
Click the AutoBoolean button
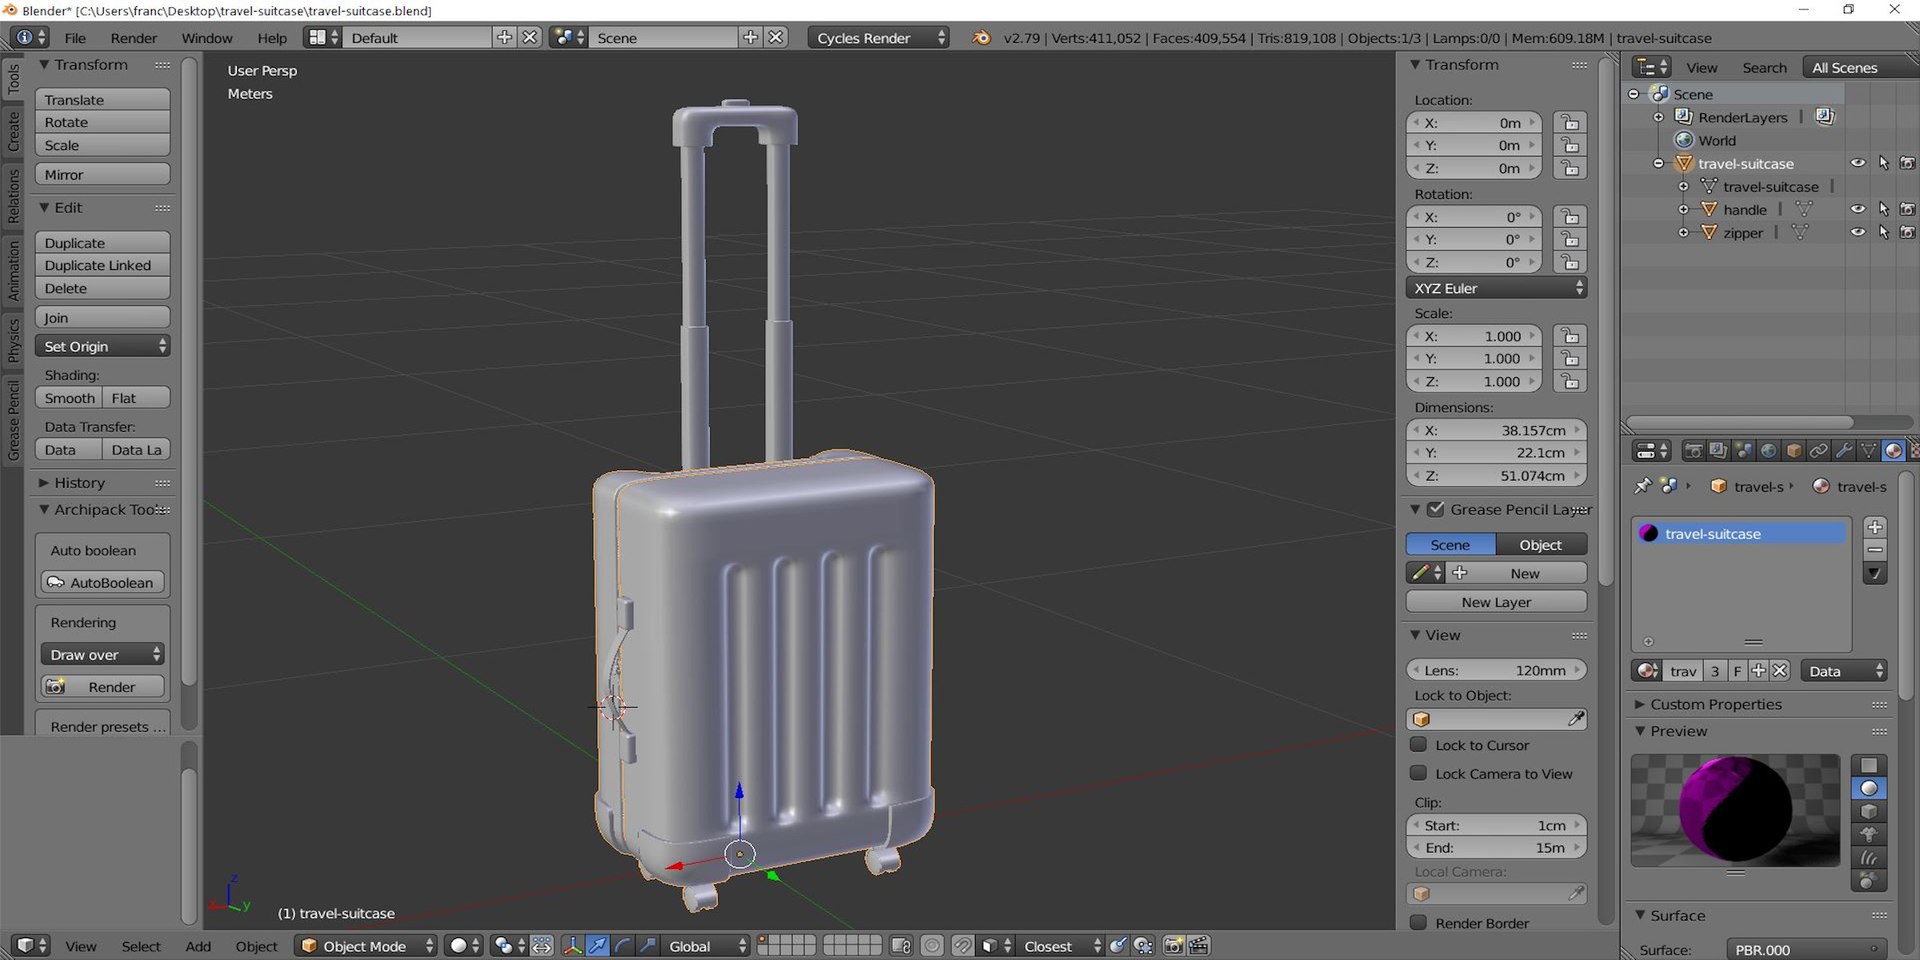click(102, 582)
